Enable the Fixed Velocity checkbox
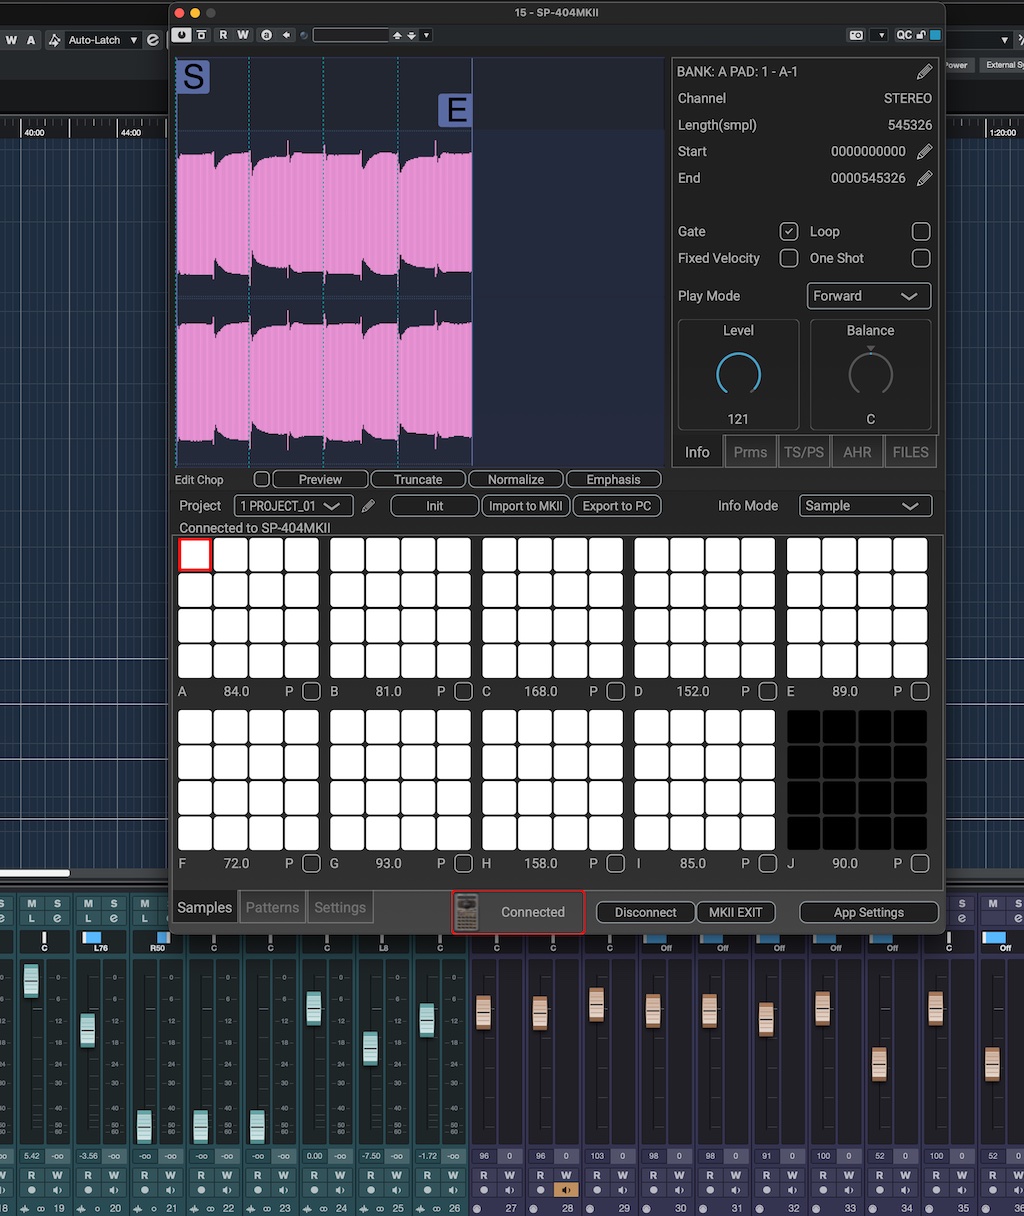 click(789, 258)
